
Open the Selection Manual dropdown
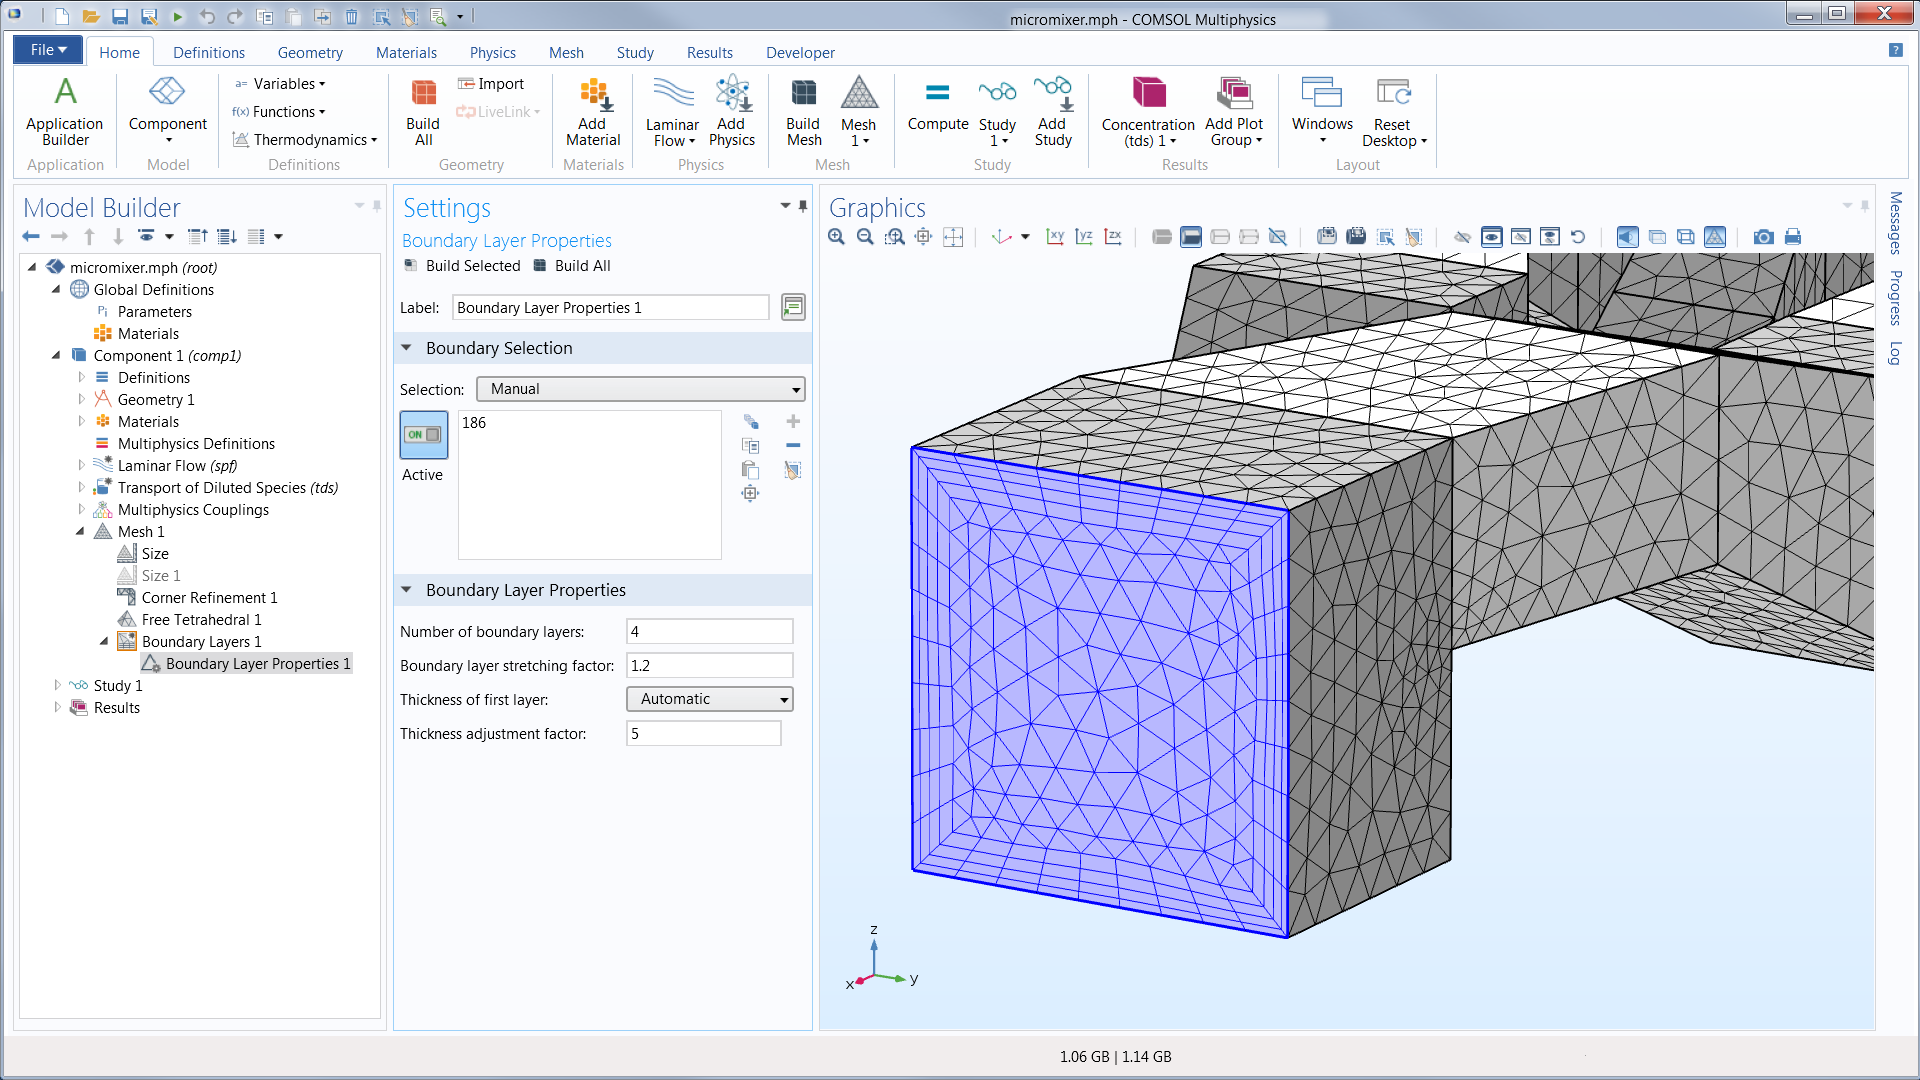point(641,389)
